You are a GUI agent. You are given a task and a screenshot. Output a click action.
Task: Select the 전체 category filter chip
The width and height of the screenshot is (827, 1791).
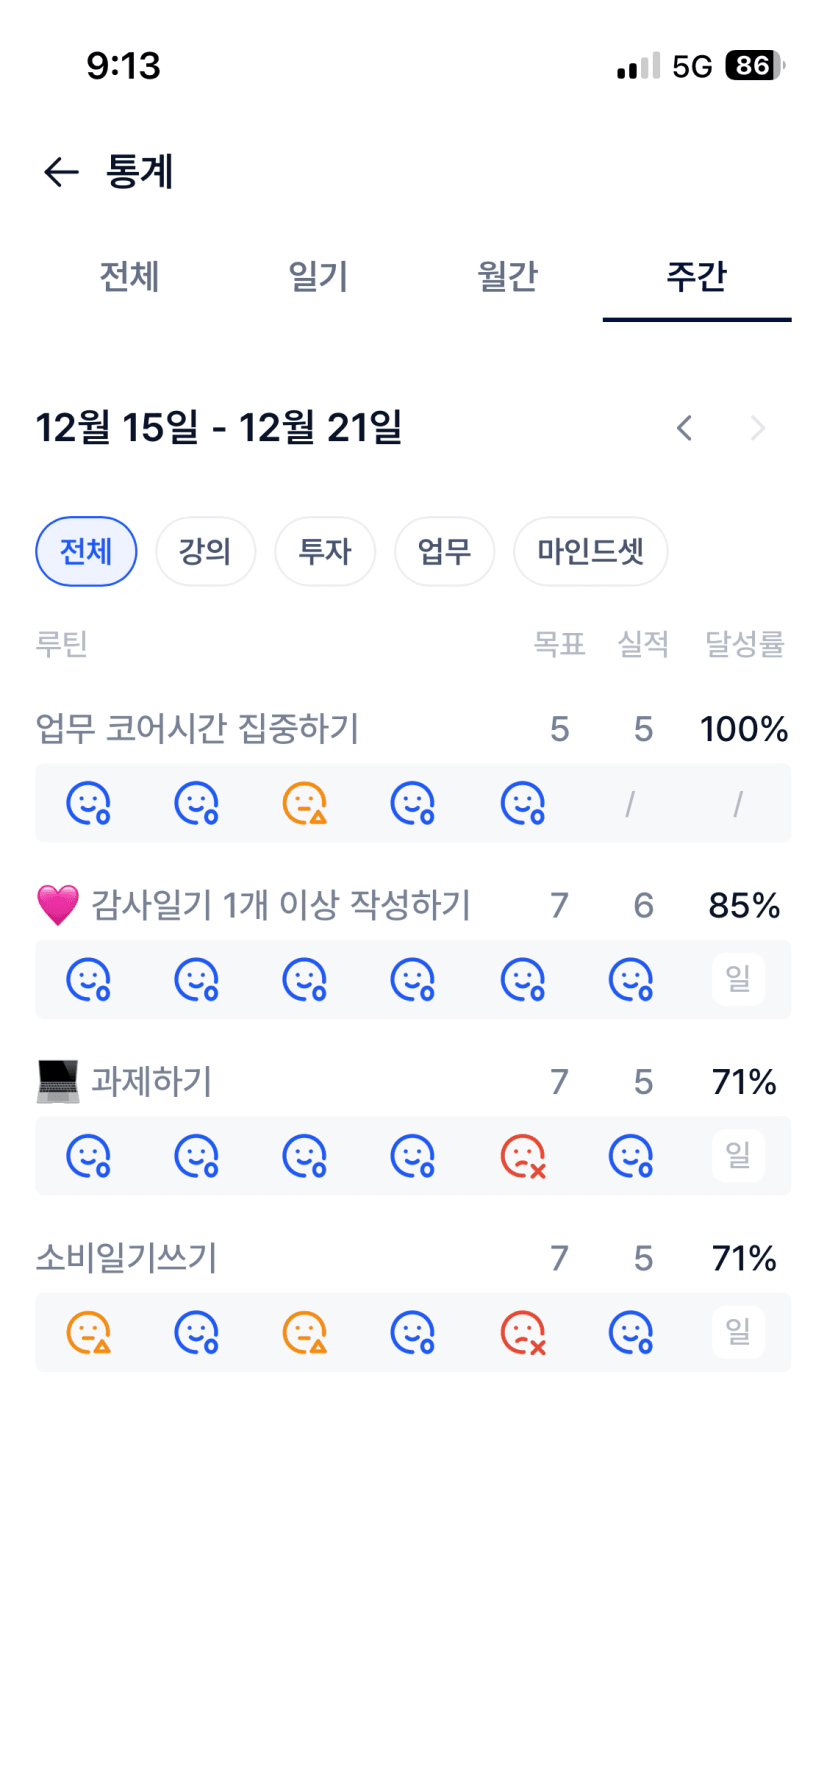(86, 551)
